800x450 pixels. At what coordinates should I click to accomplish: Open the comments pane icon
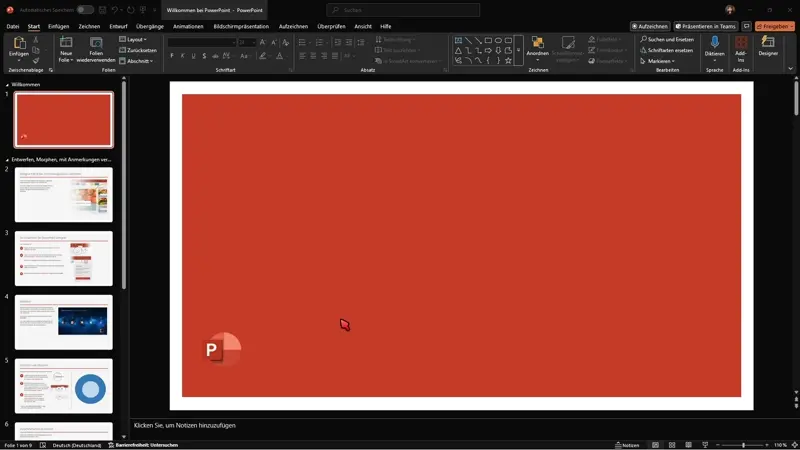click(746, 26)
